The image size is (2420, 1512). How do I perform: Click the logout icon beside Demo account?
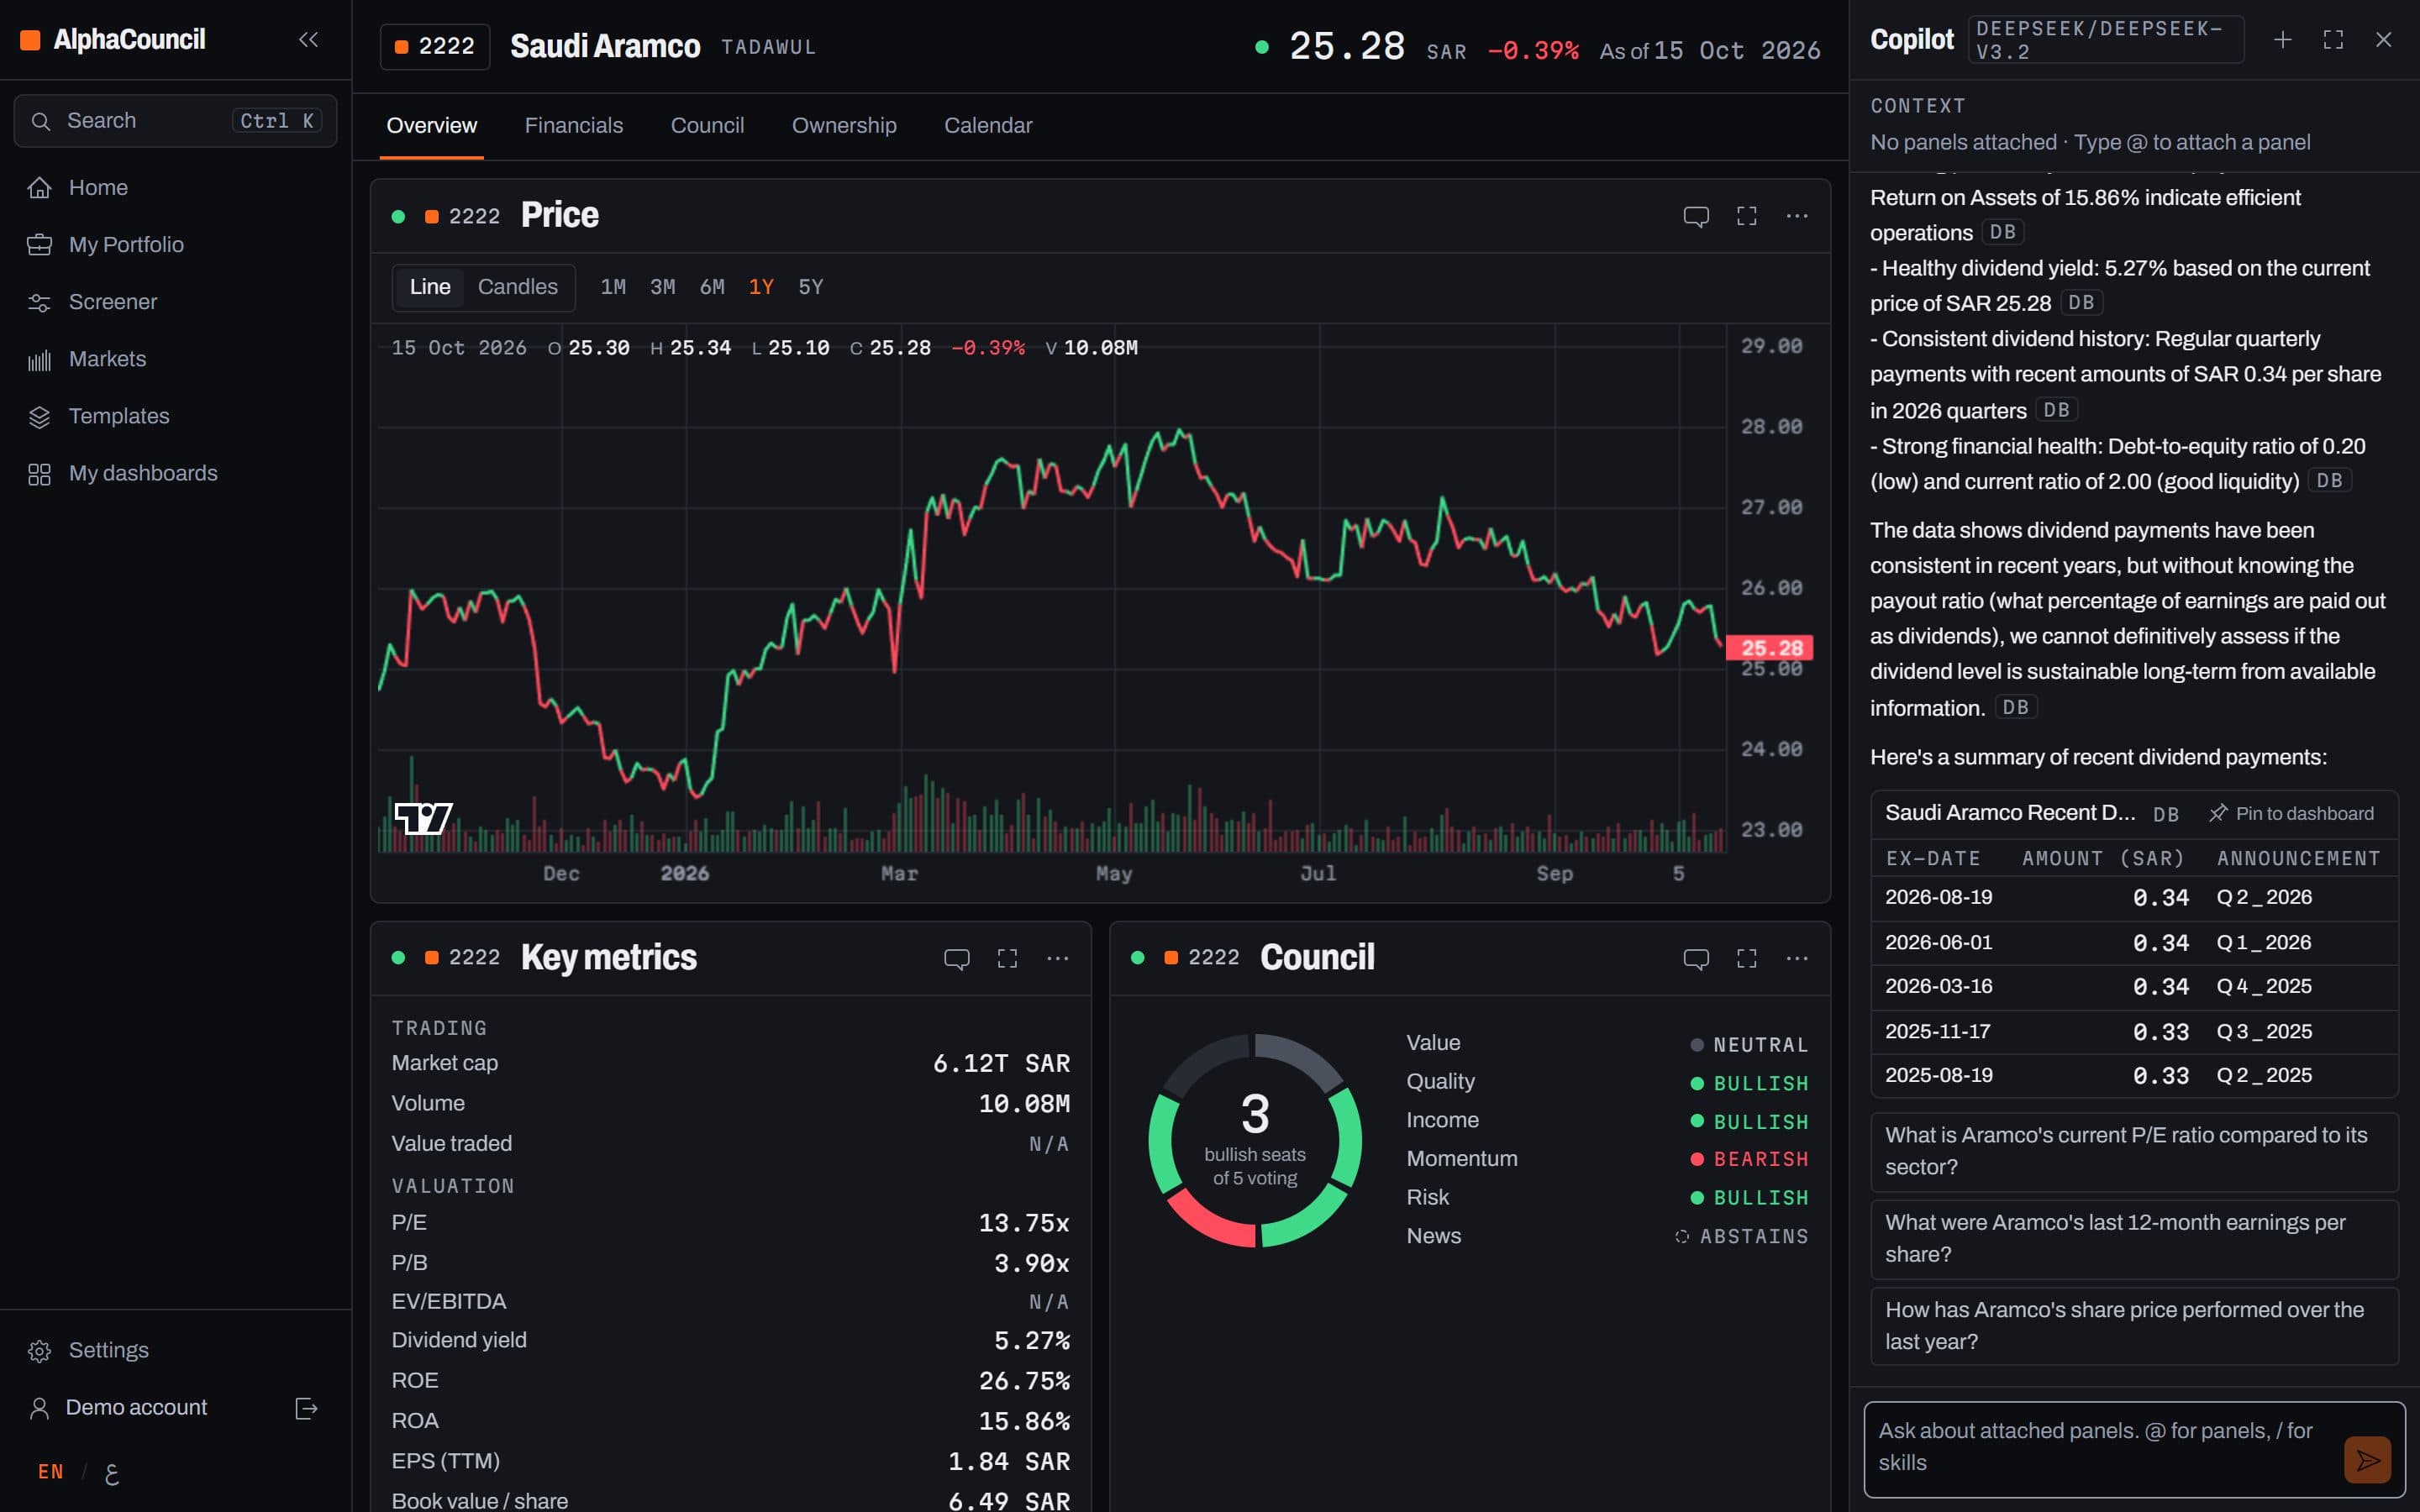point(306,1408)
